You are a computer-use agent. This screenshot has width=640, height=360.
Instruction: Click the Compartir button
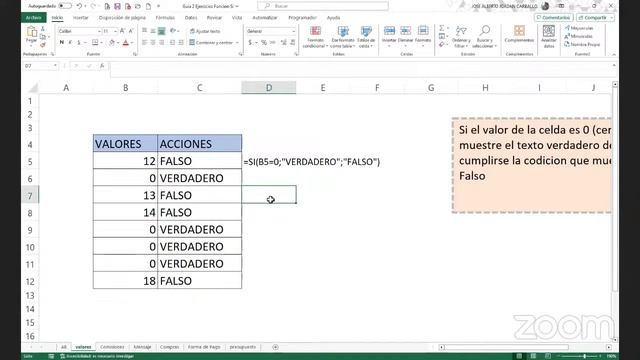point(592,18)
